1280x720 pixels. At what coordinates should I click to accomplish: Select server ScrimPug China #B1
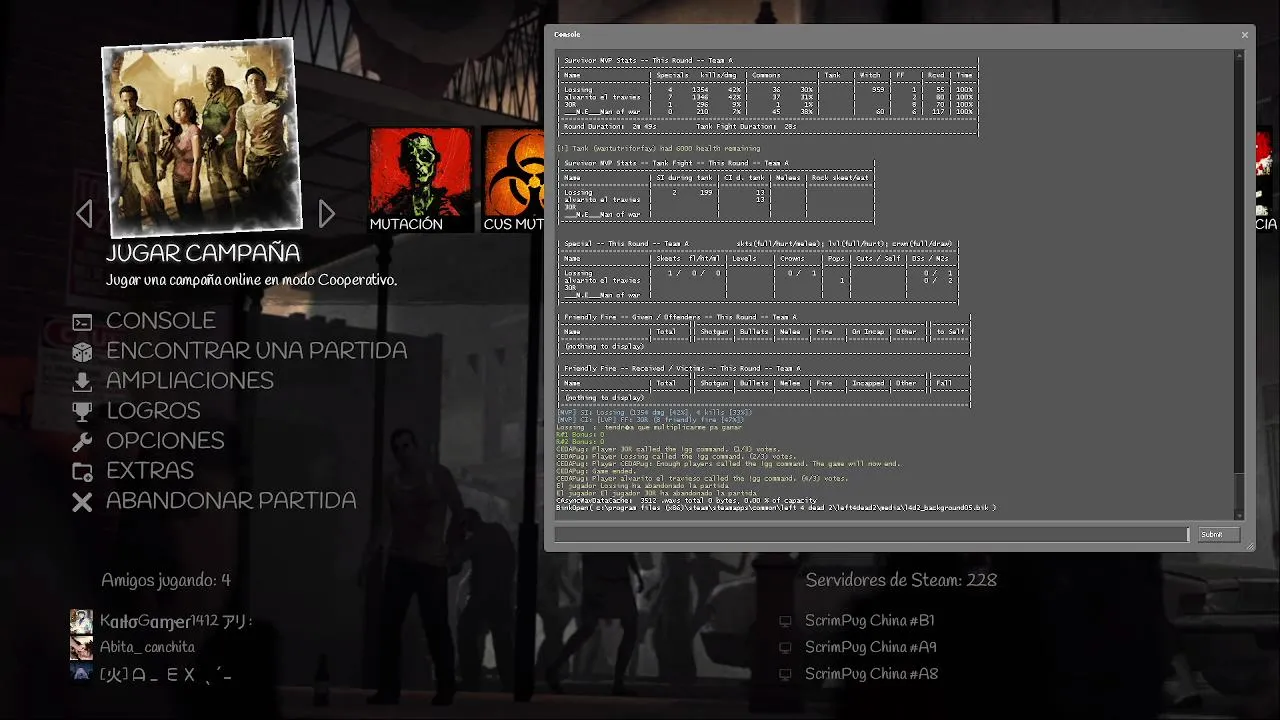click(x=870, y=621)
